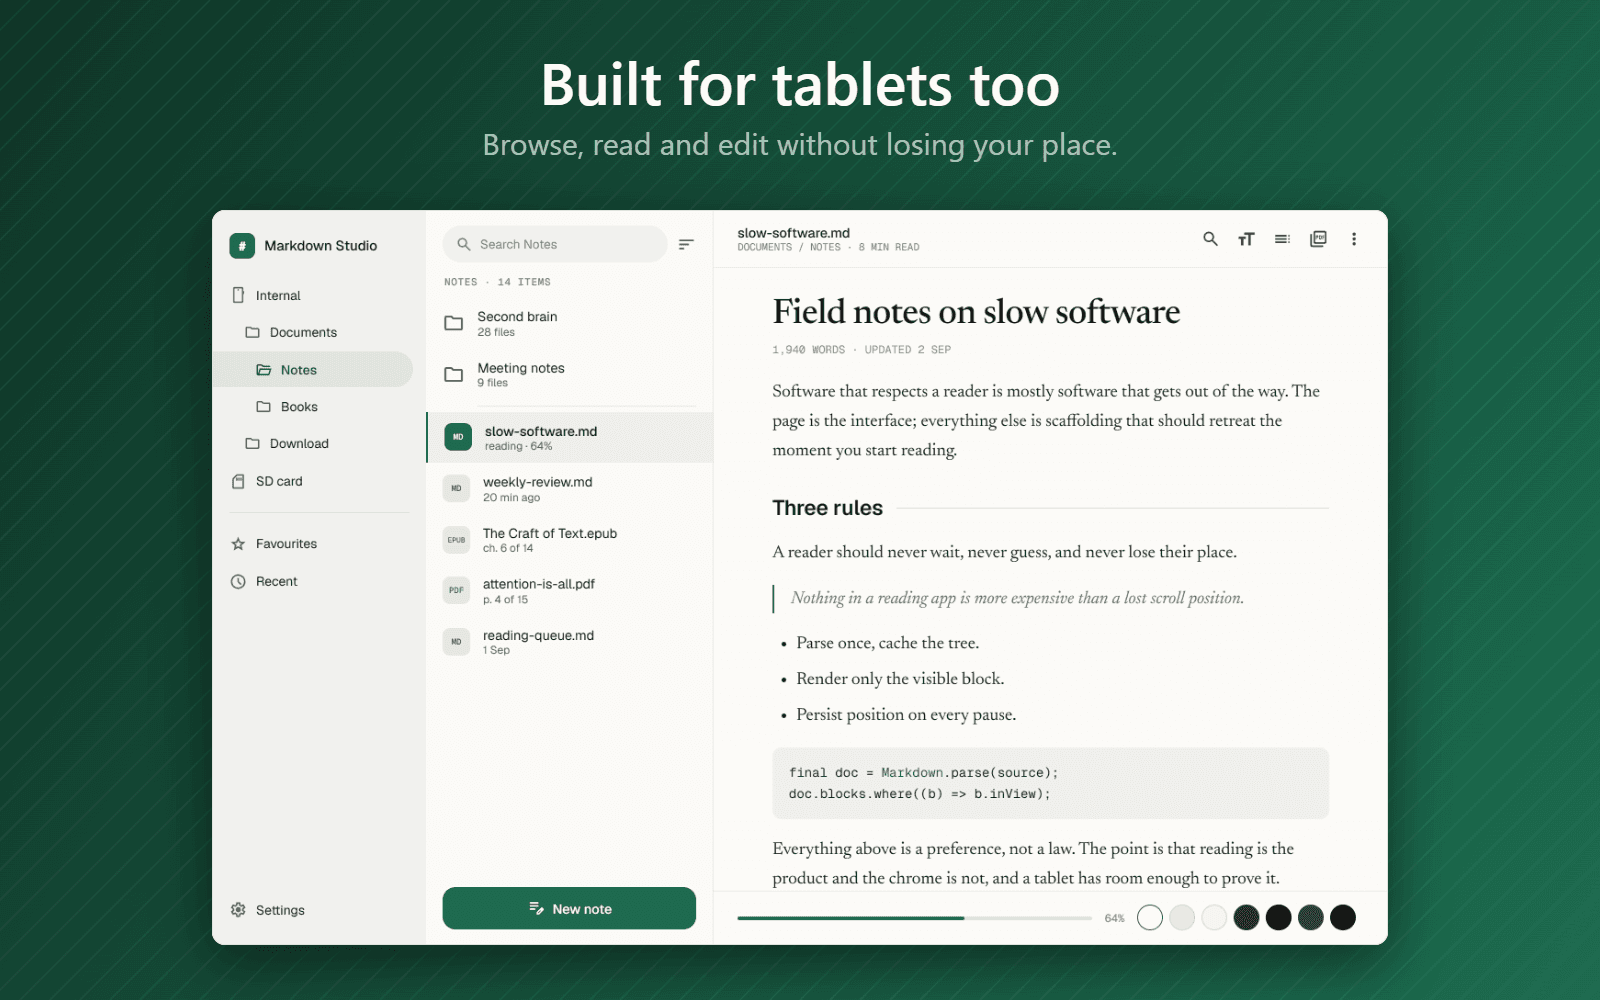Image resolution: width=1600 pixels, height=1000 pixels.
Task: Select the white reading theme swatch
Action: coord(1150,917)
